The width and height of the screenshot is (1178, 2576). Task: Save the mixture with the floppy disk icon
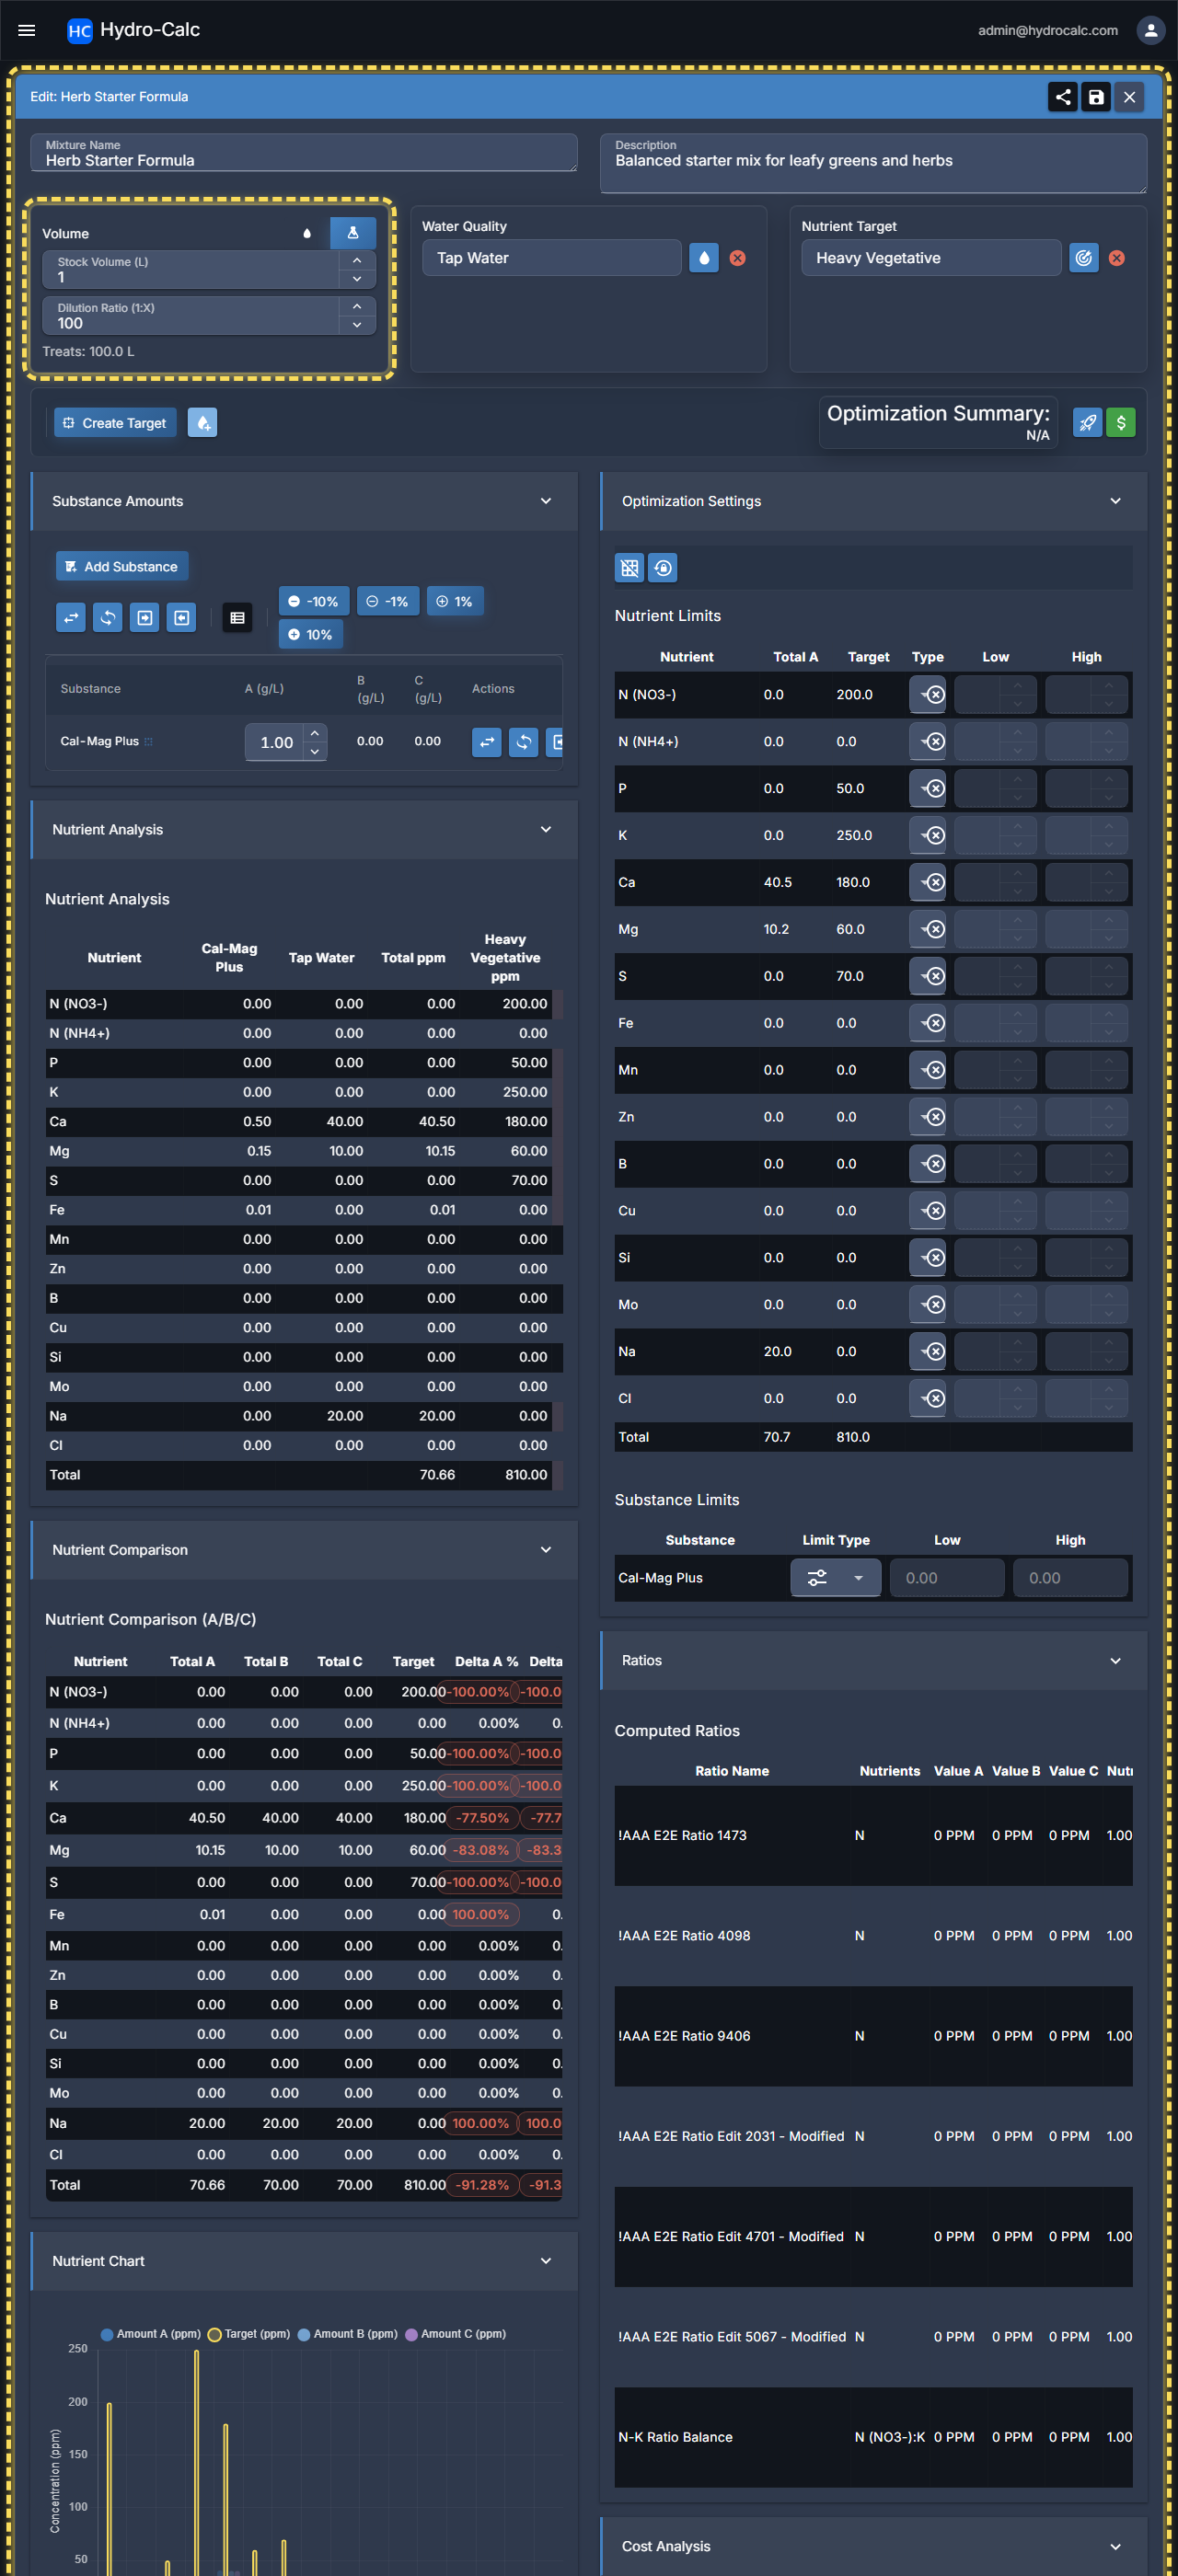tap(1096, 97)
